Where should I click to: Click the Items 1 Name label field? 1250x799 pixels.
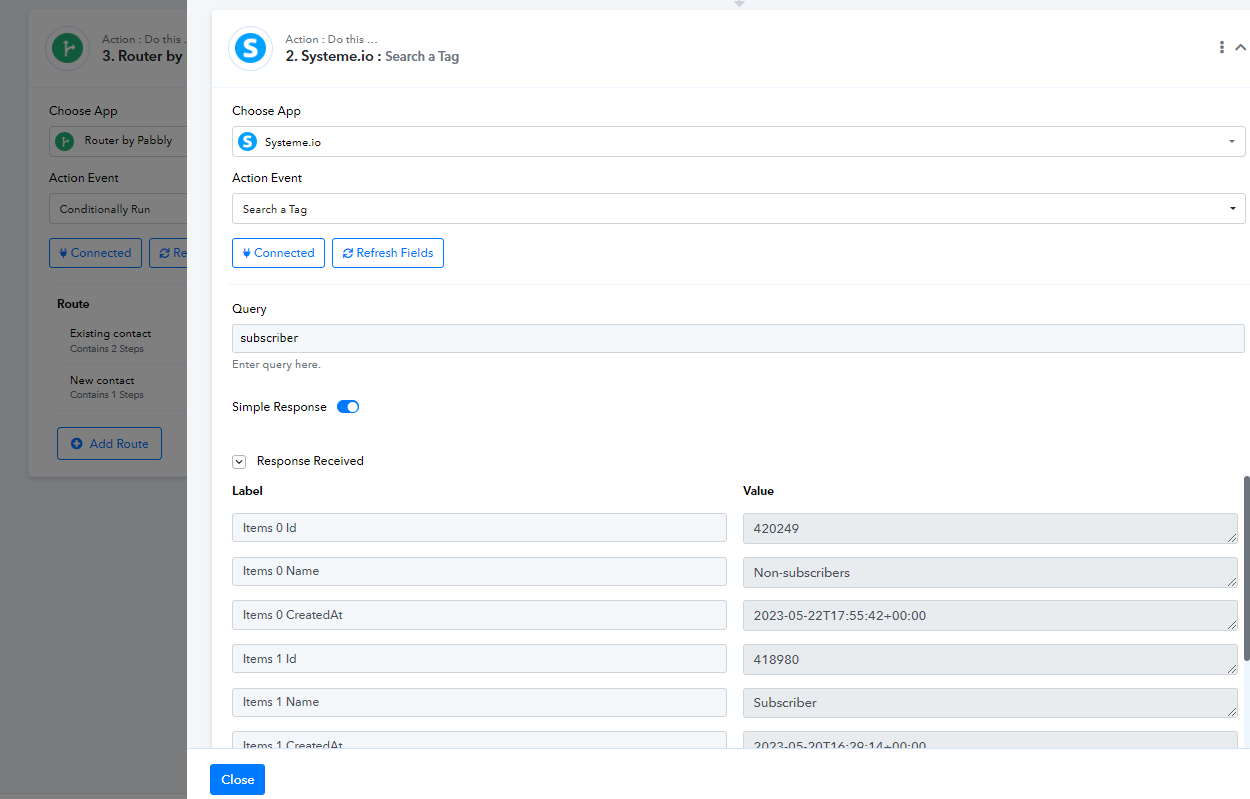479,702
